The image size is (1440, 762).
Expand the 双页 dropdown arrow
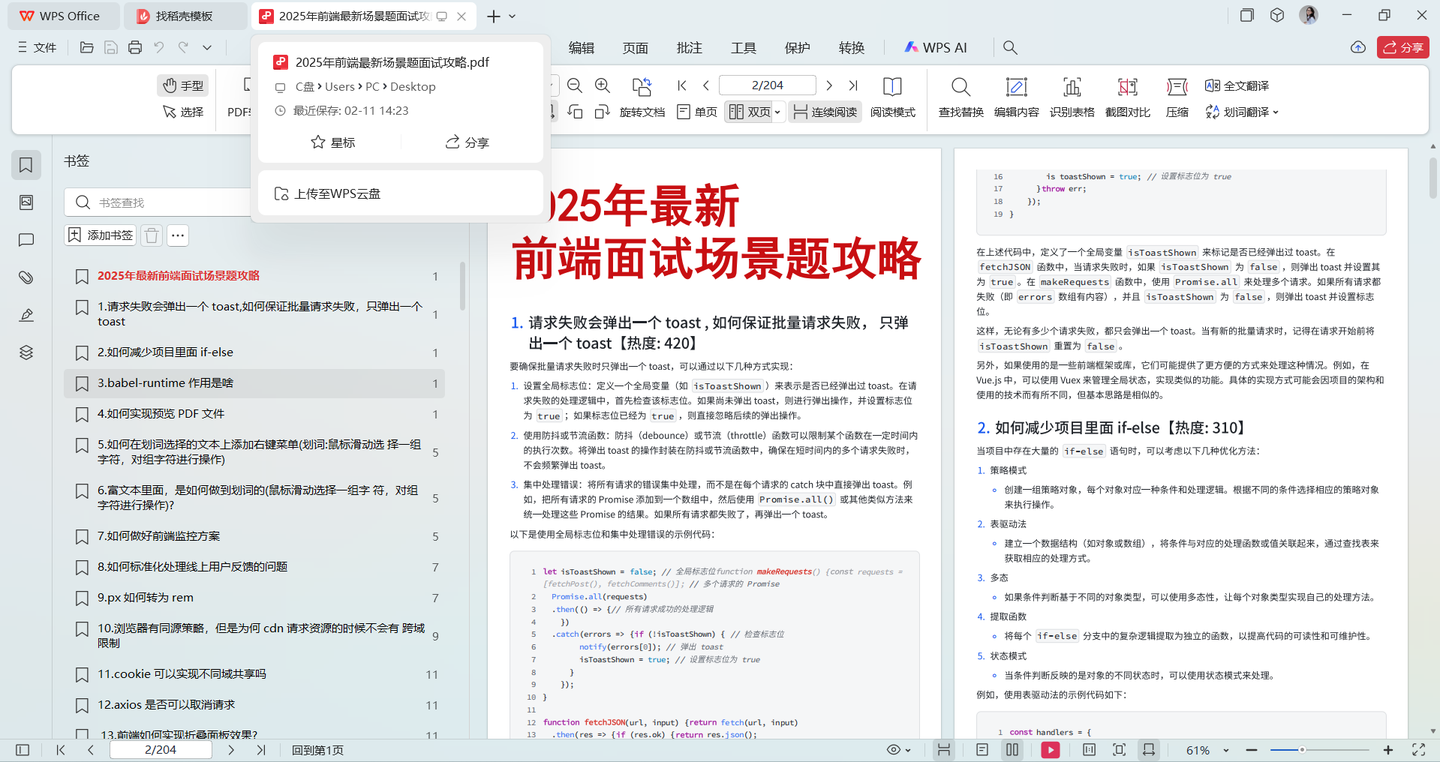click(x=777, y=113)
